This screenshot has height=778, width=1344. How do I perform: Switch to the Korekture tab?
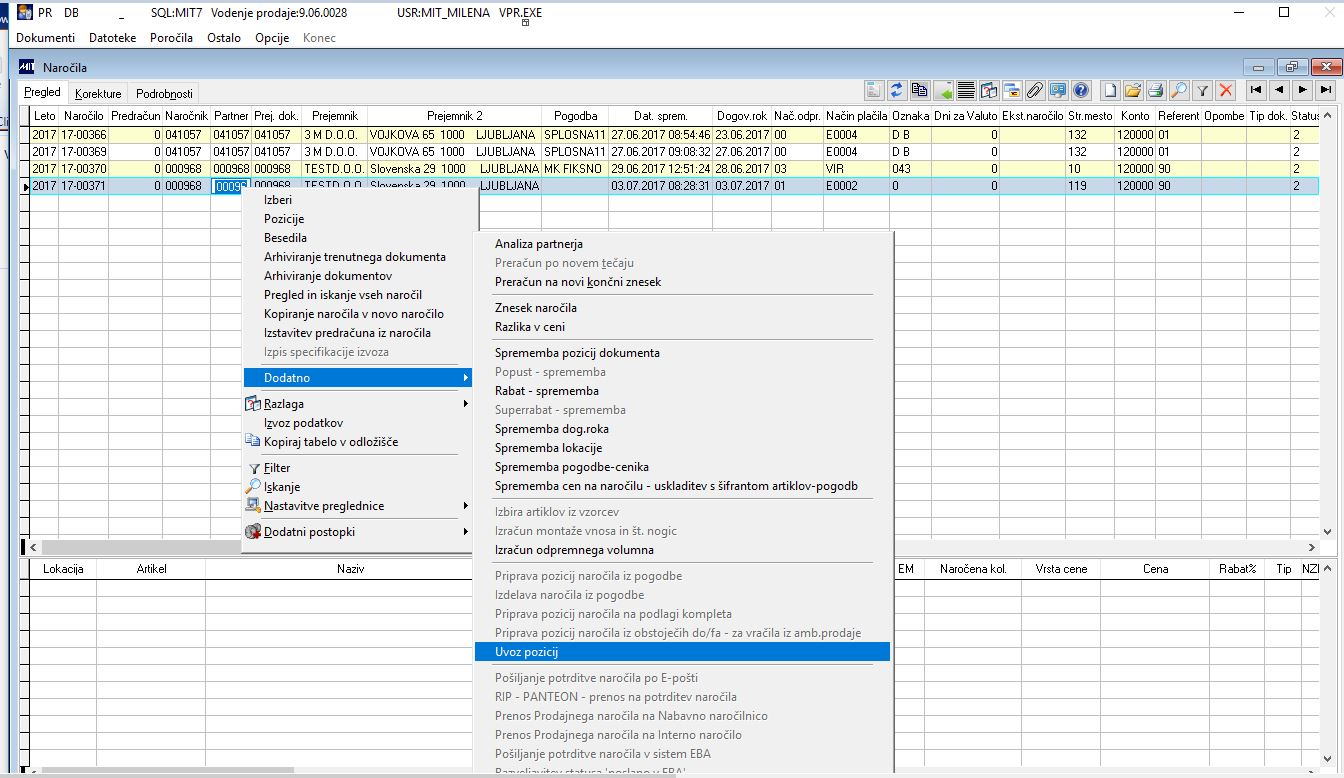click(x=98, y=93)
